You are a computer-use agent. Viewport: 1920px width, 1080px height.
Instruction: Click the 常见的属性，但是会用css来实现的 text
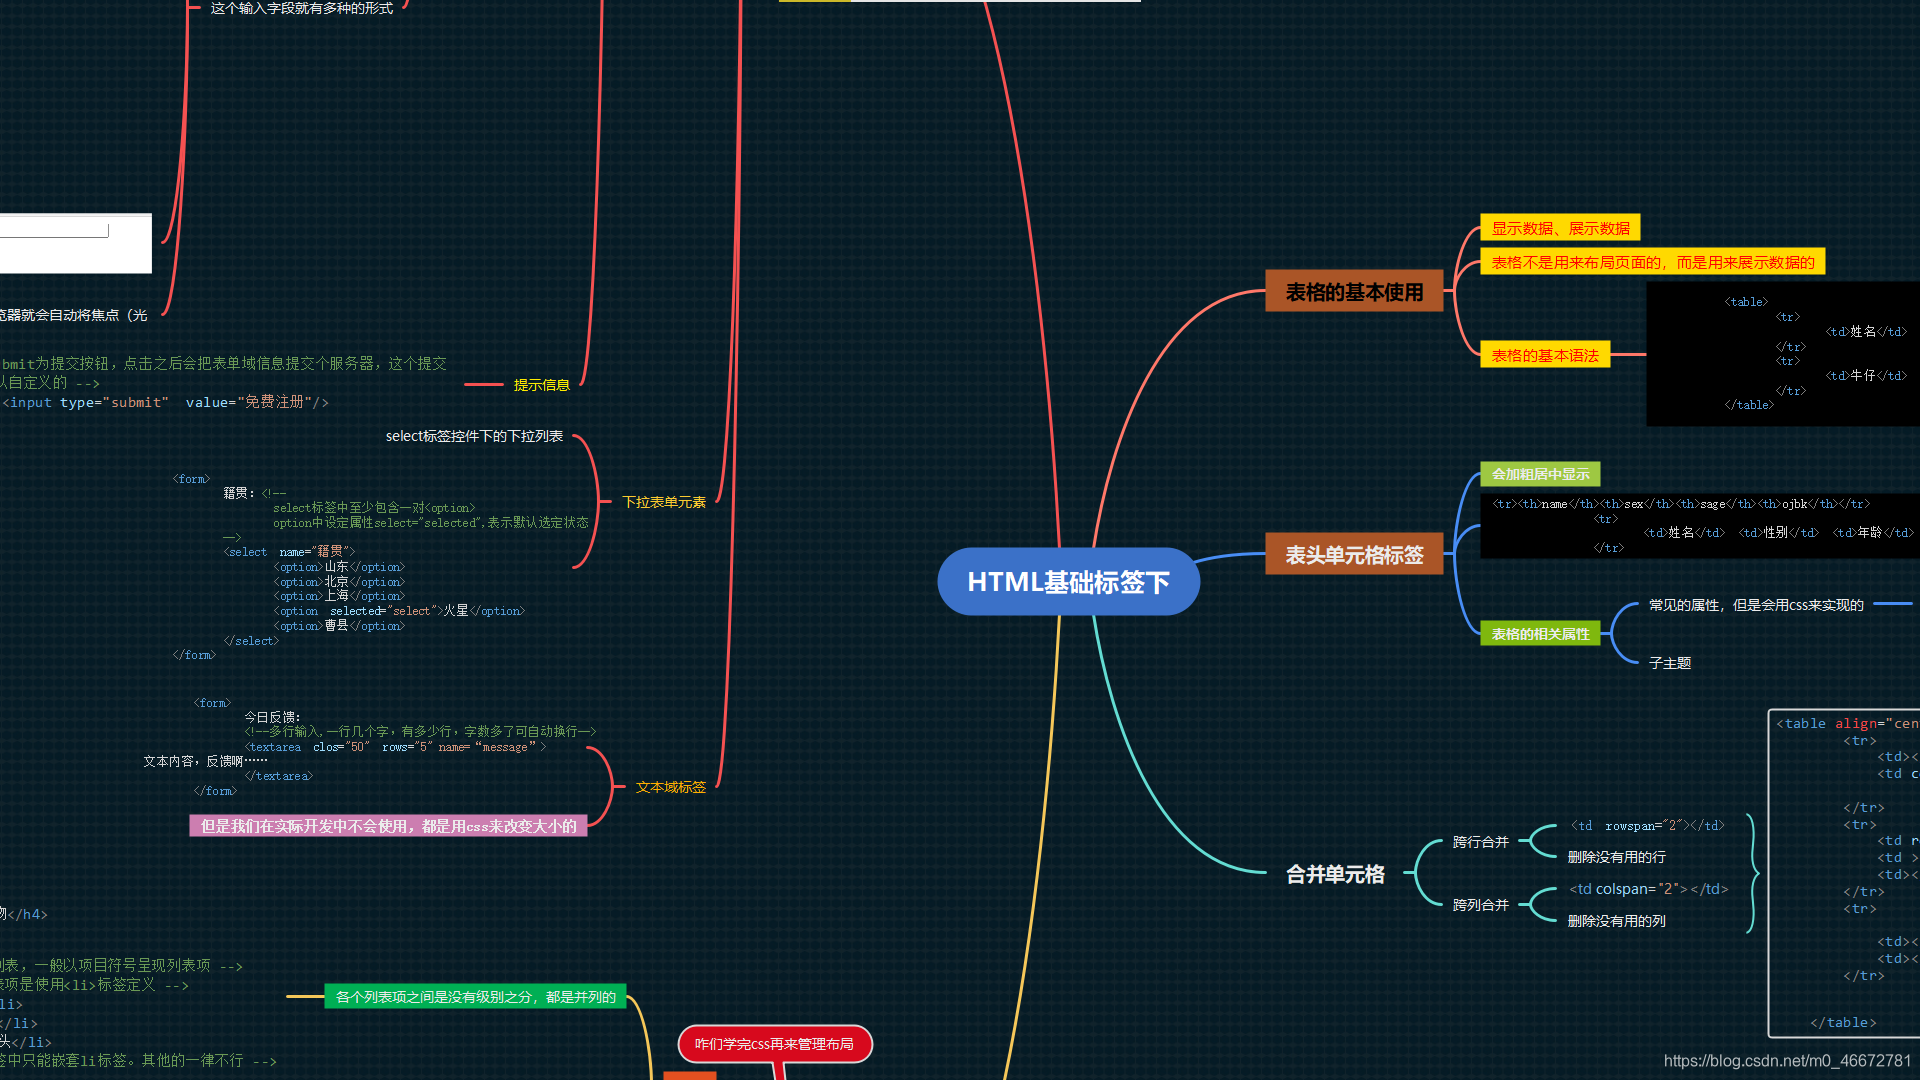point(1756,605)
